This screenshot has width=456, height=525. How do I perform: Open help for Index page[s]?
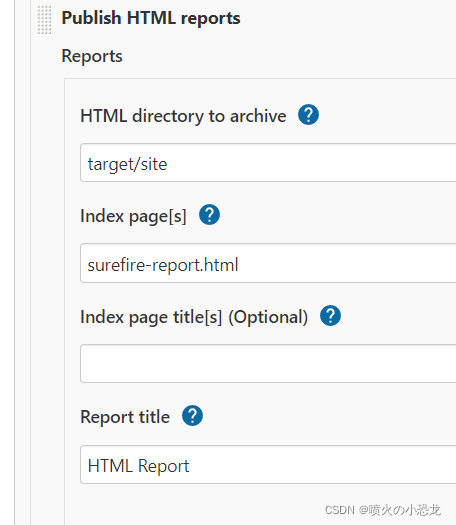pos(209,215)
